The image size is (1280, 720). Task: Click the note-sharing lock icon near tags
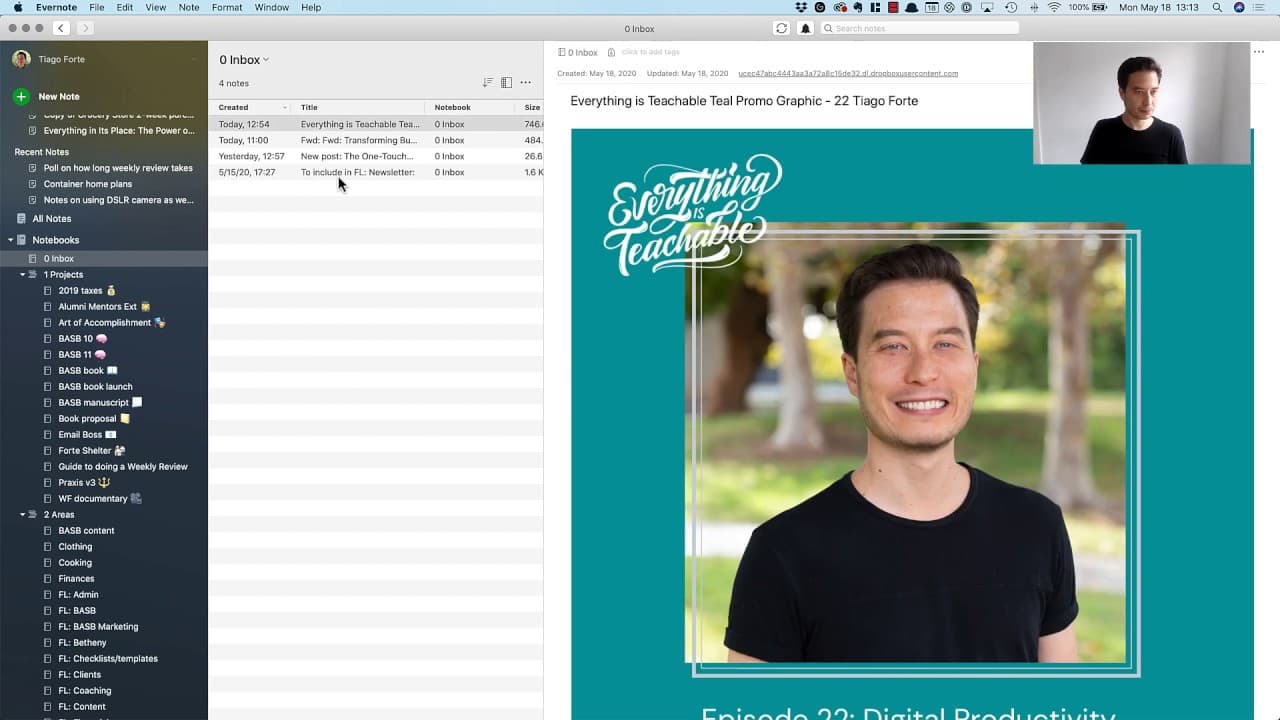(611, 52)
